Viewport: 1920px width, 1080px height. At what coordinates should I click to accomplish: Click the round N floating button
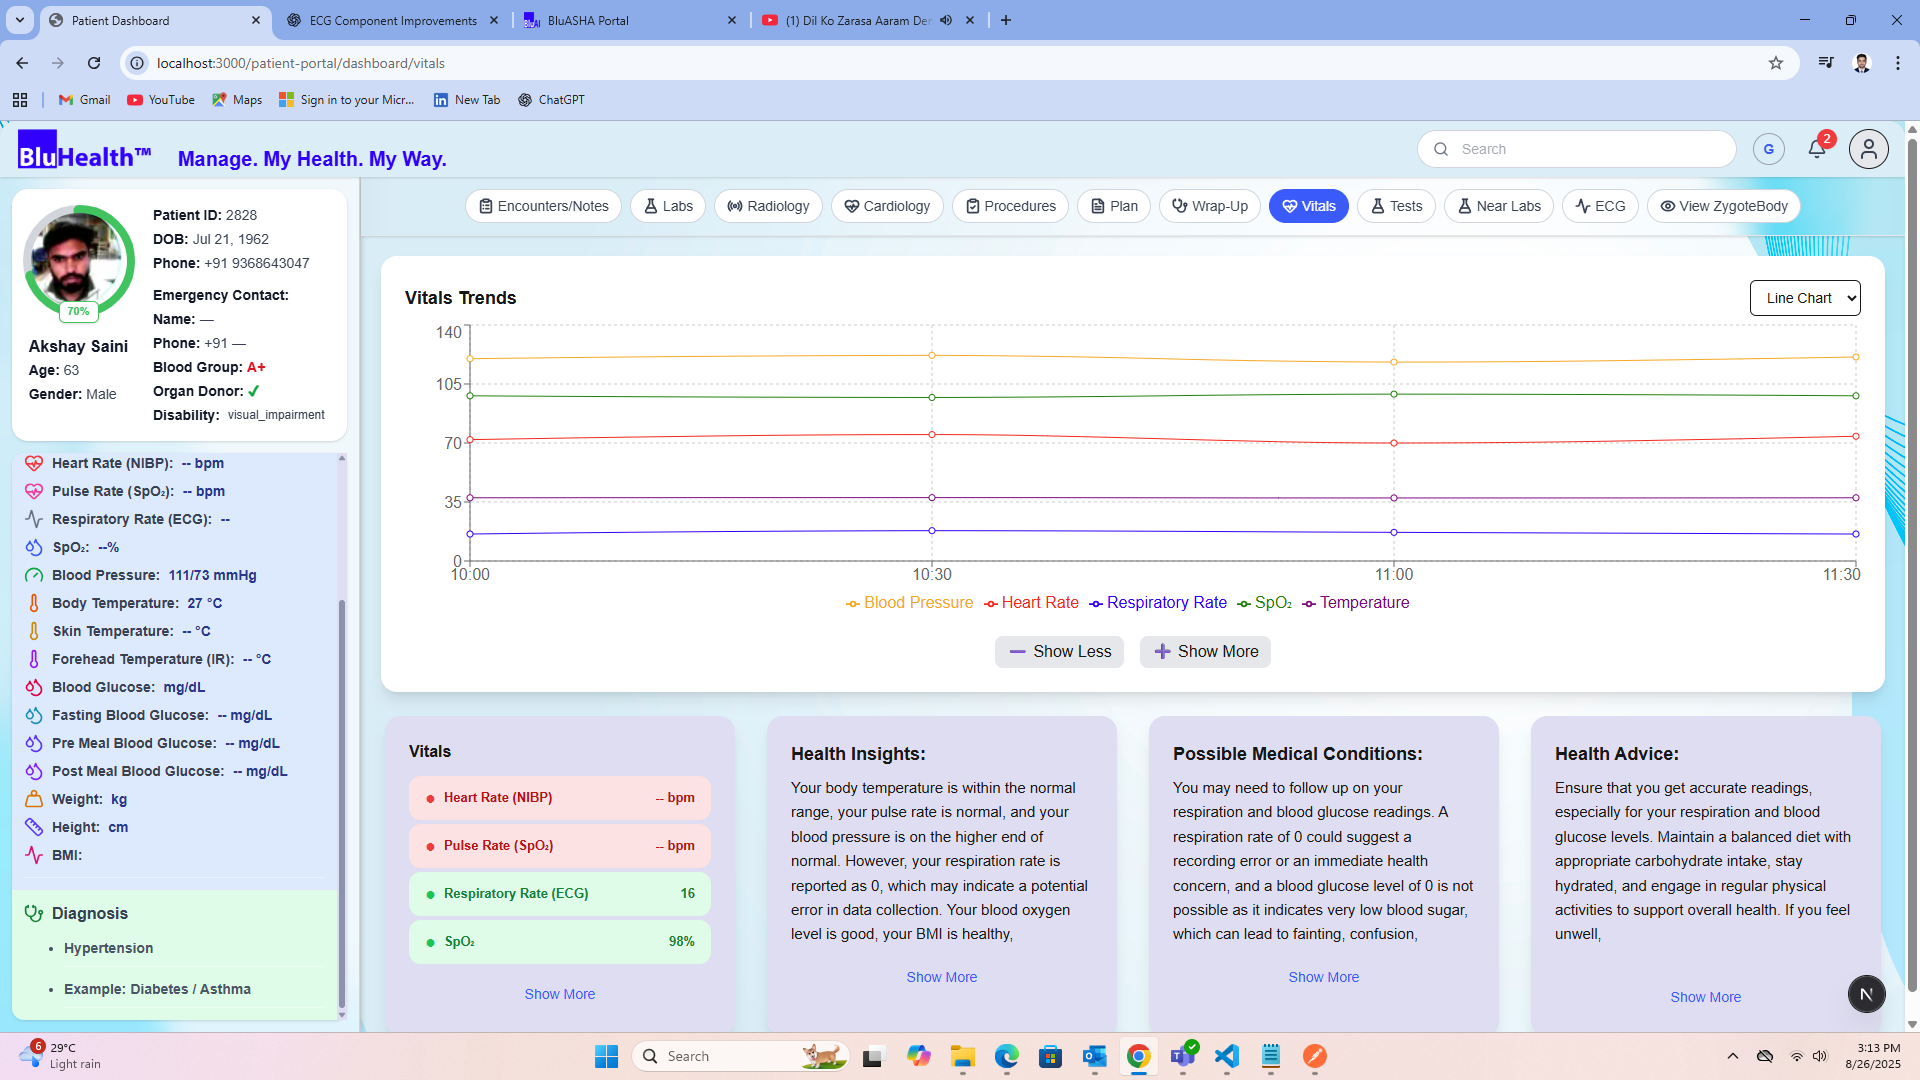(1866, 994)
